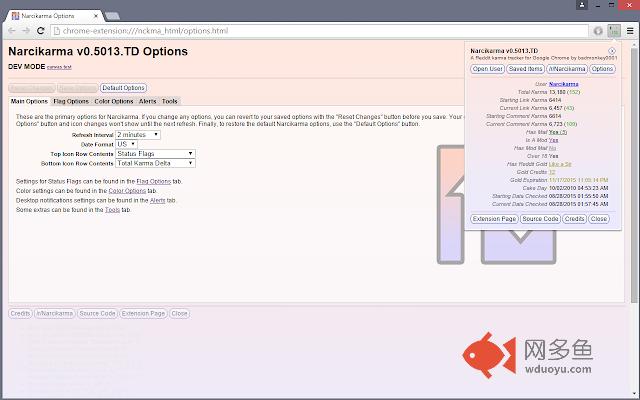Screen dimensions: 640x400
Task: Click Close button in the popup
Action: coord(599,219)
